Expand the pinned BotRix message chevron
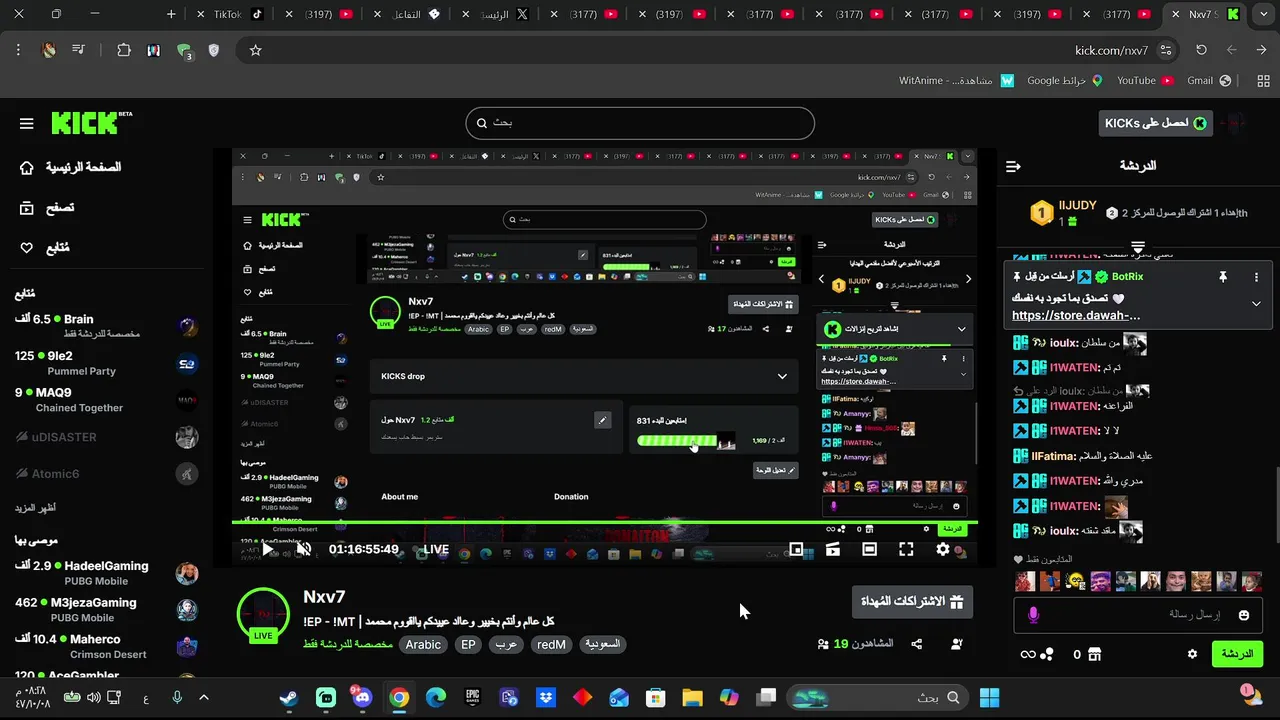Screen dimensions: 1280x720 1257,304
